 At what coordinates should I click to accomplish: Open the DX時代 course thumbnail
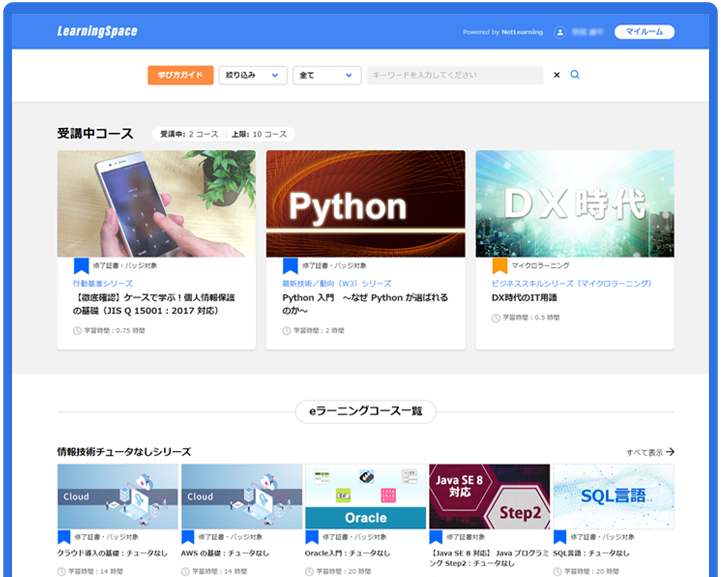[x=575, y=204]
